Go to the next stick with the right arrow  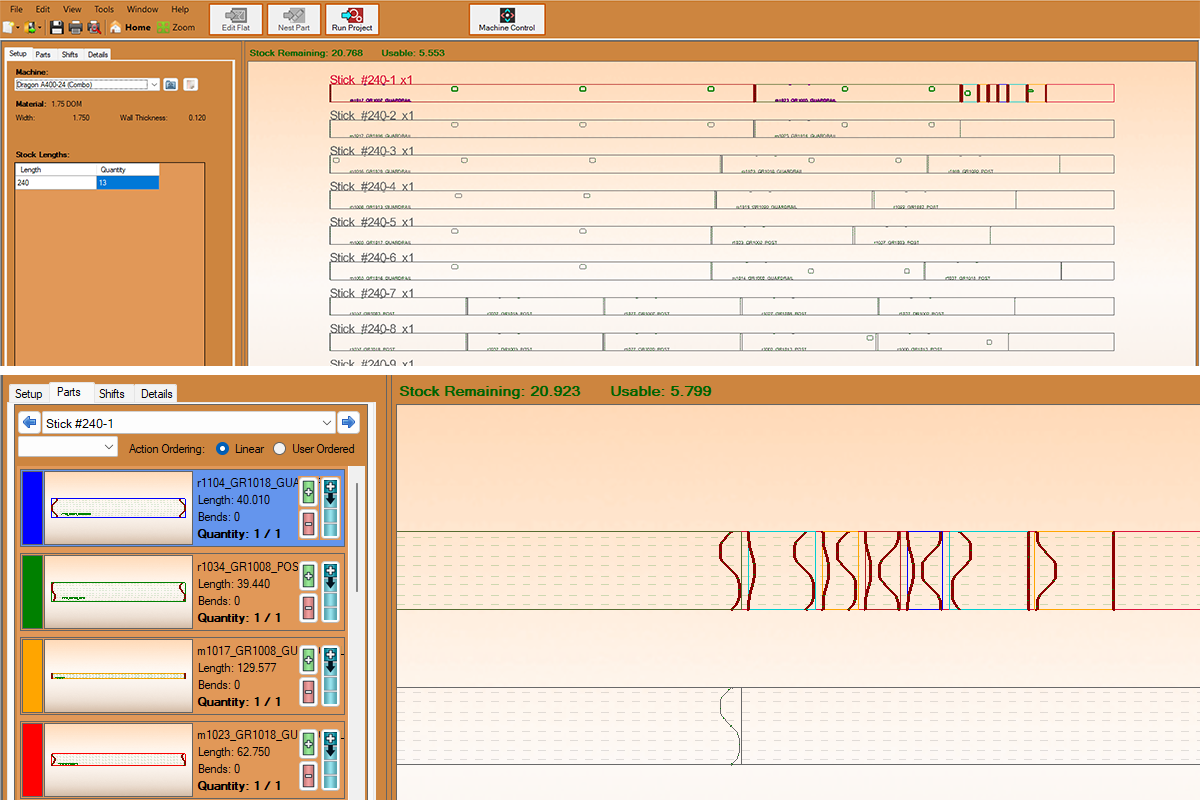point(348,423)
